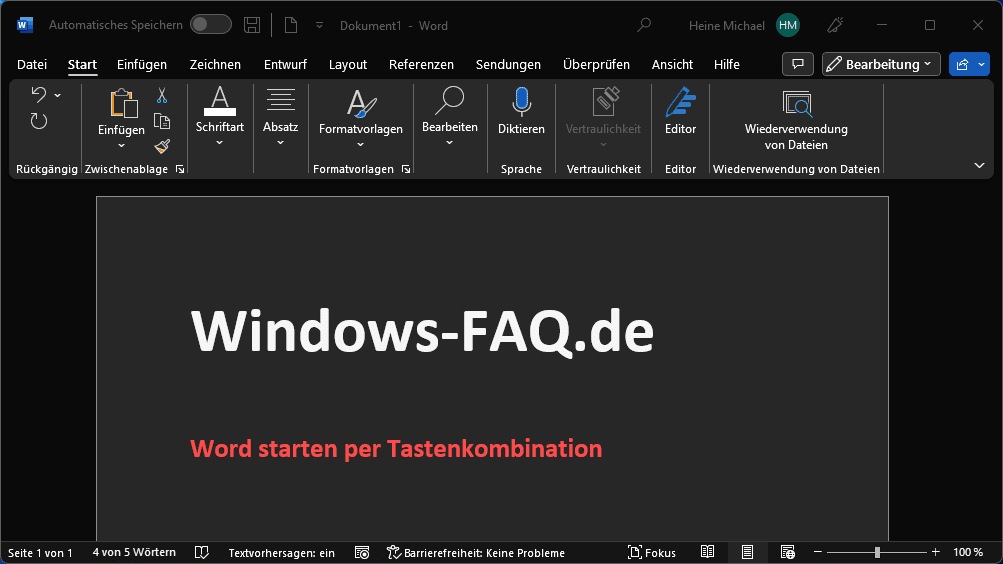Expand the share button dropdown arrow
Image resolution: width=1003 pixels, height=564 pixels.
click(981, 64)
